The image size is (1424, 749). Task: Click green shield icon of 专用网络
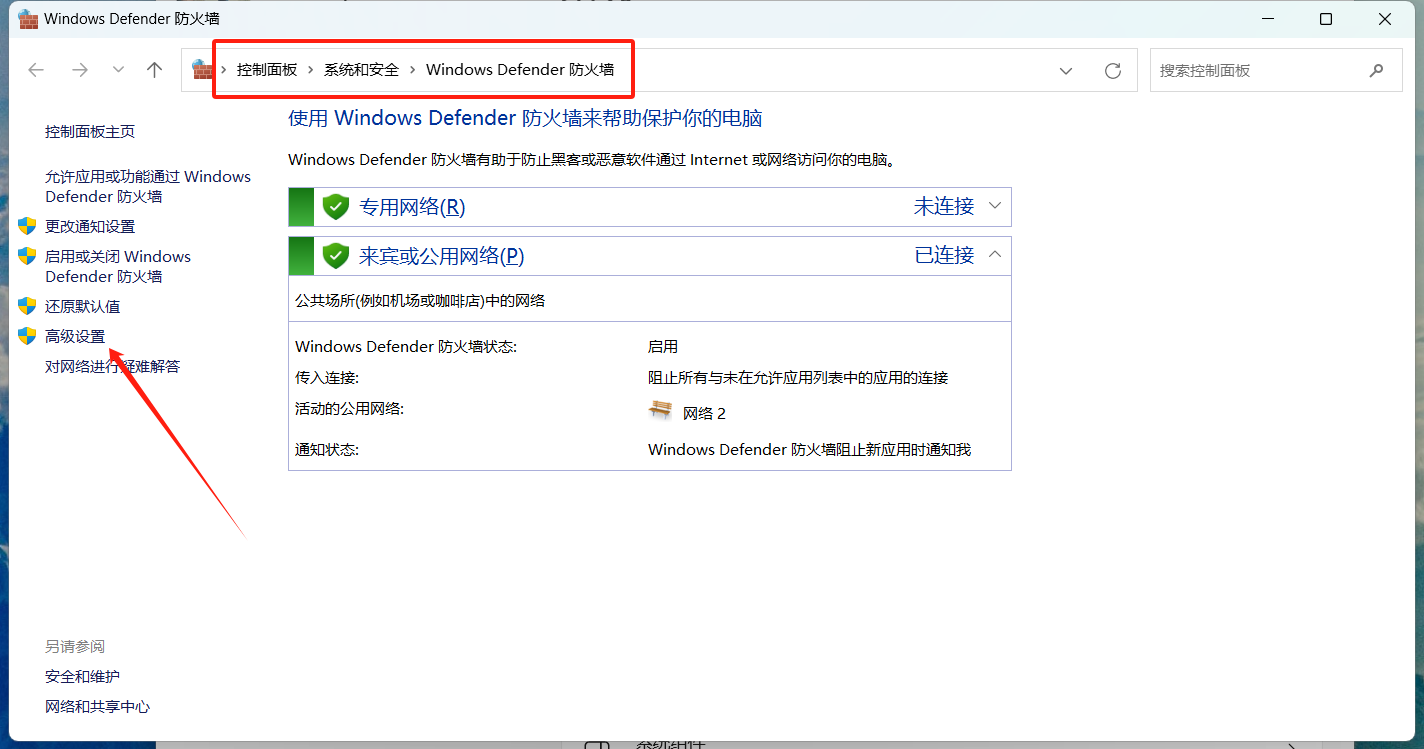[x=335, y=207]
